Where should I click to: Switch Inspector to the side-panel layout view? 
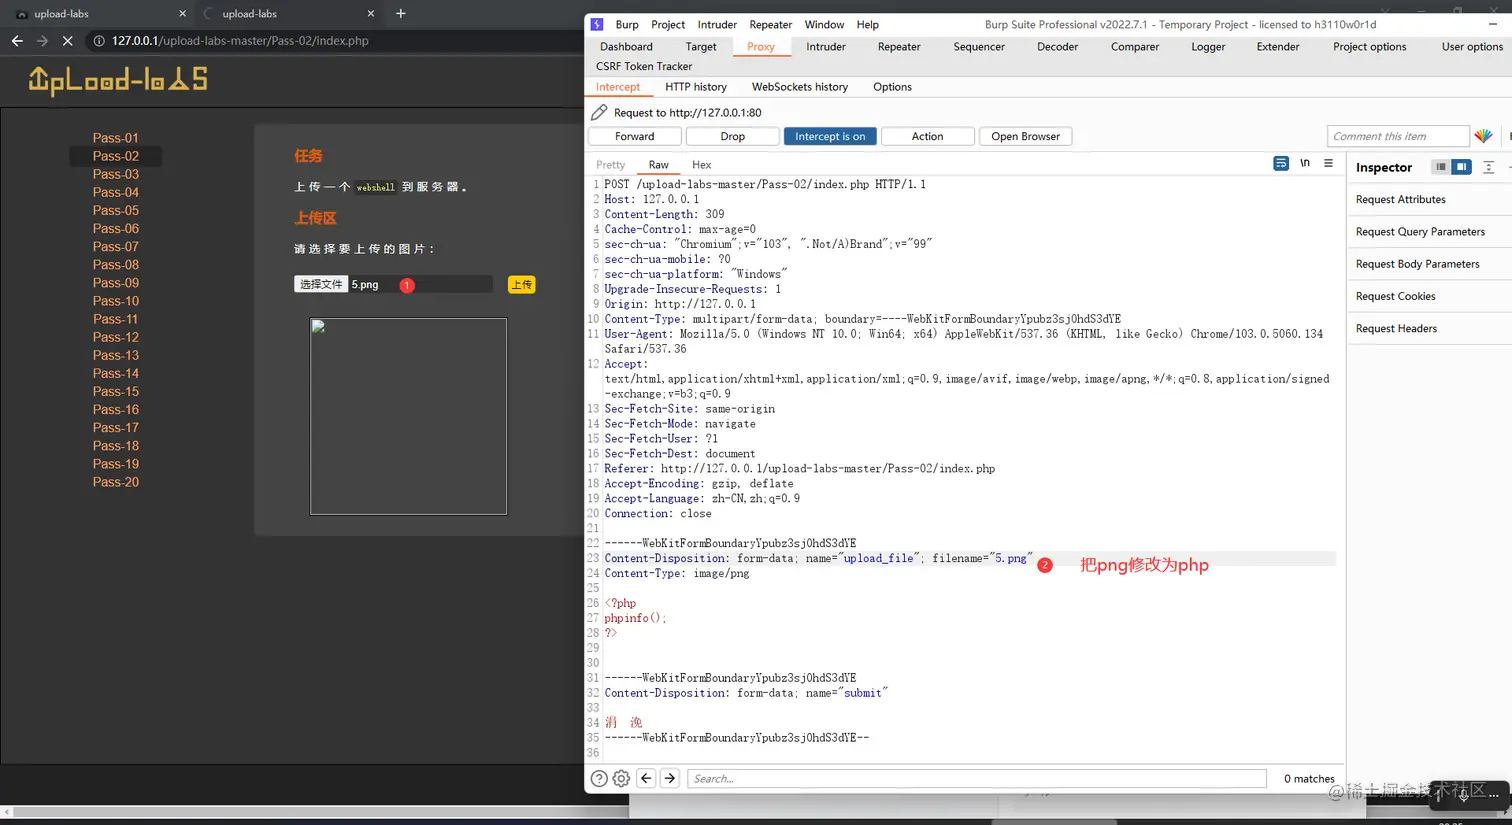tap(1462, 167)
